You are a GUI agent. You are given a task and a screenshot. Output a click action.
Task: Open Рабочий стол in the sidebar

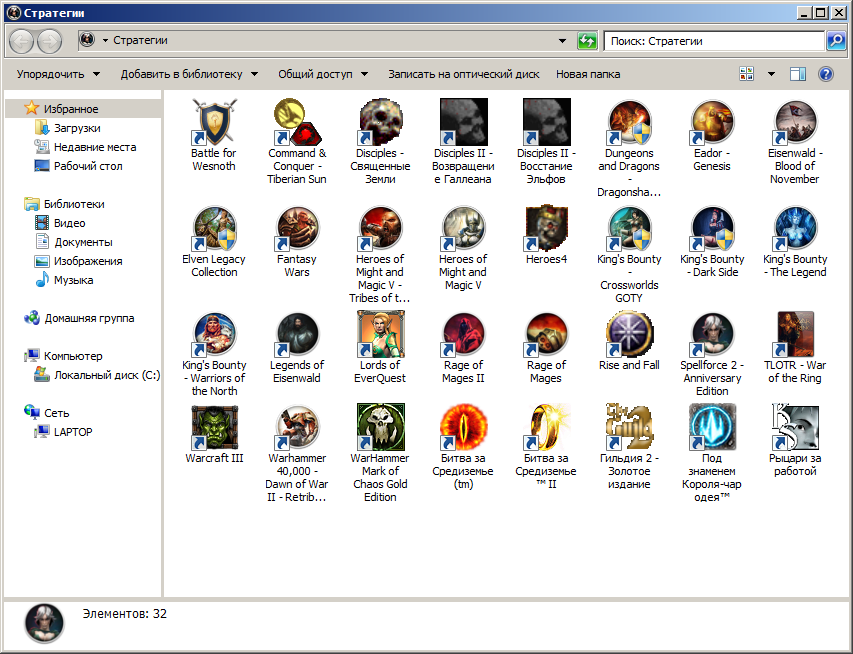[78, 166]
